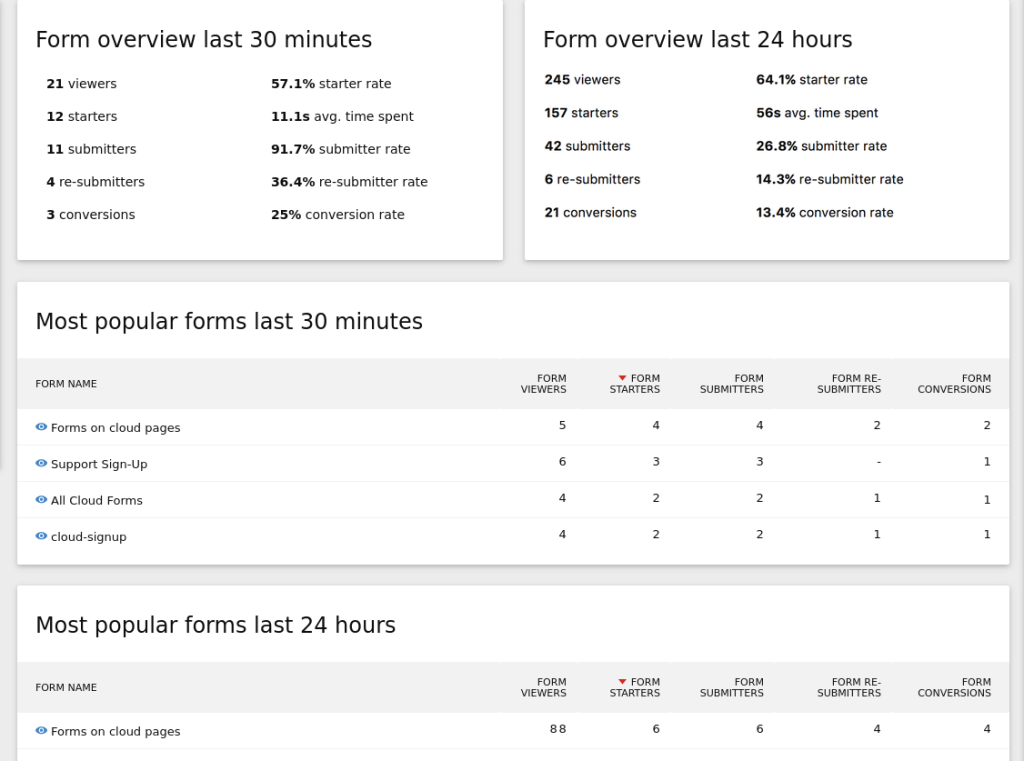The height and width of the screenshot is (761, 1024).
Task: Sort 30-minute table by Form Conversions
Action: [954, 384]
